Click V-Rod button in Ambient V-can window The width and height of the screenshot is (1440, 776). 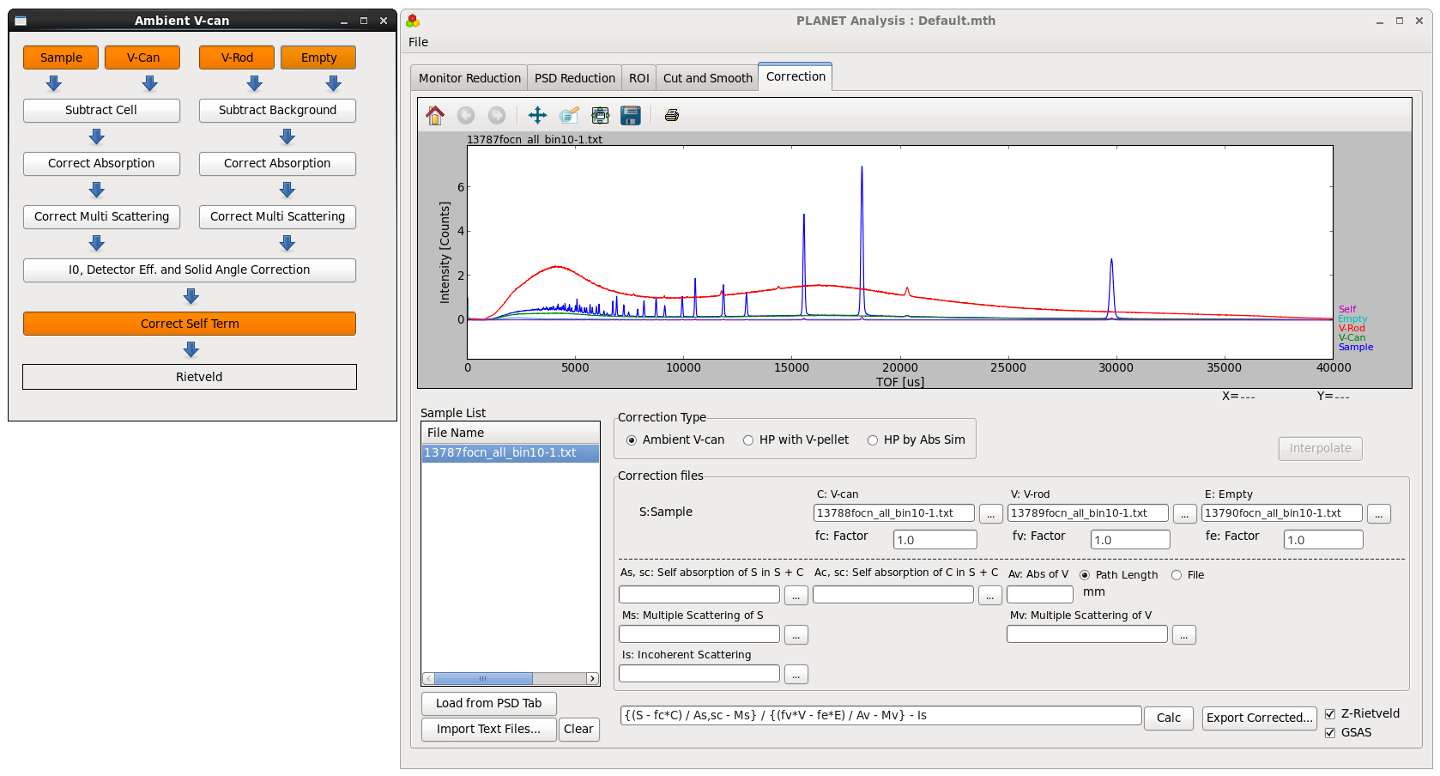(x=237, y=57)
